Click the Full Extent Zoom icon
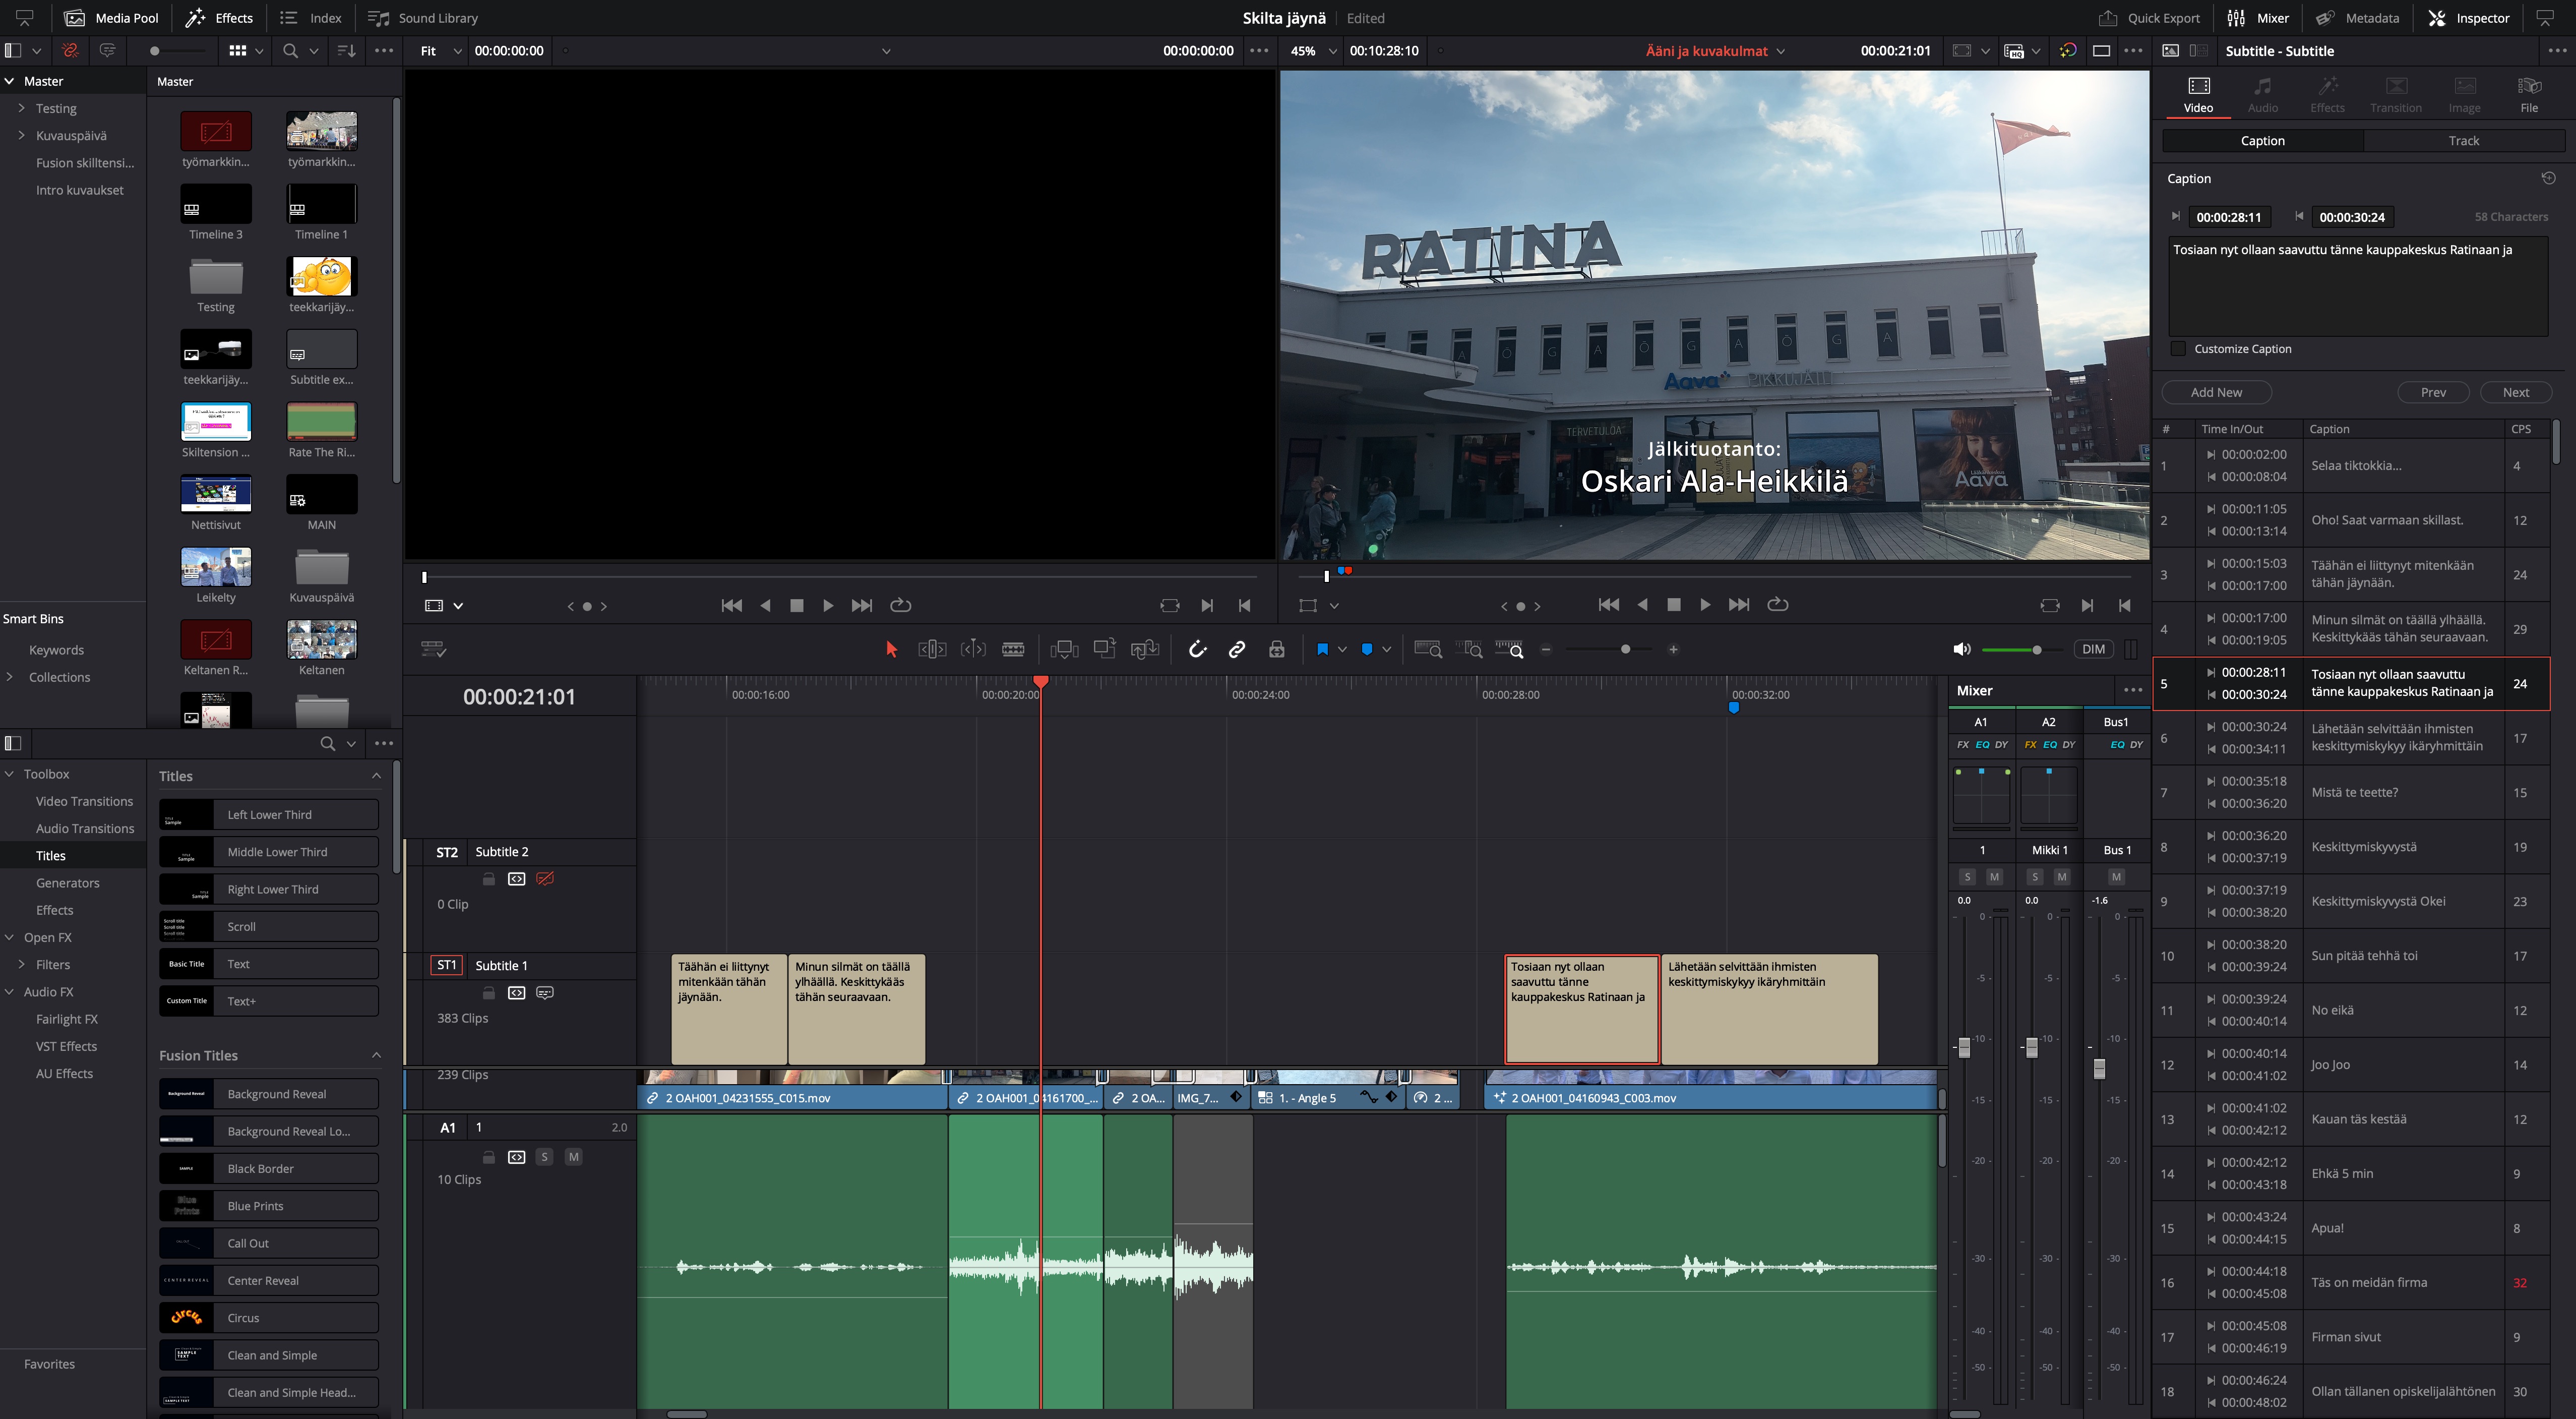 coord(1428,650)
